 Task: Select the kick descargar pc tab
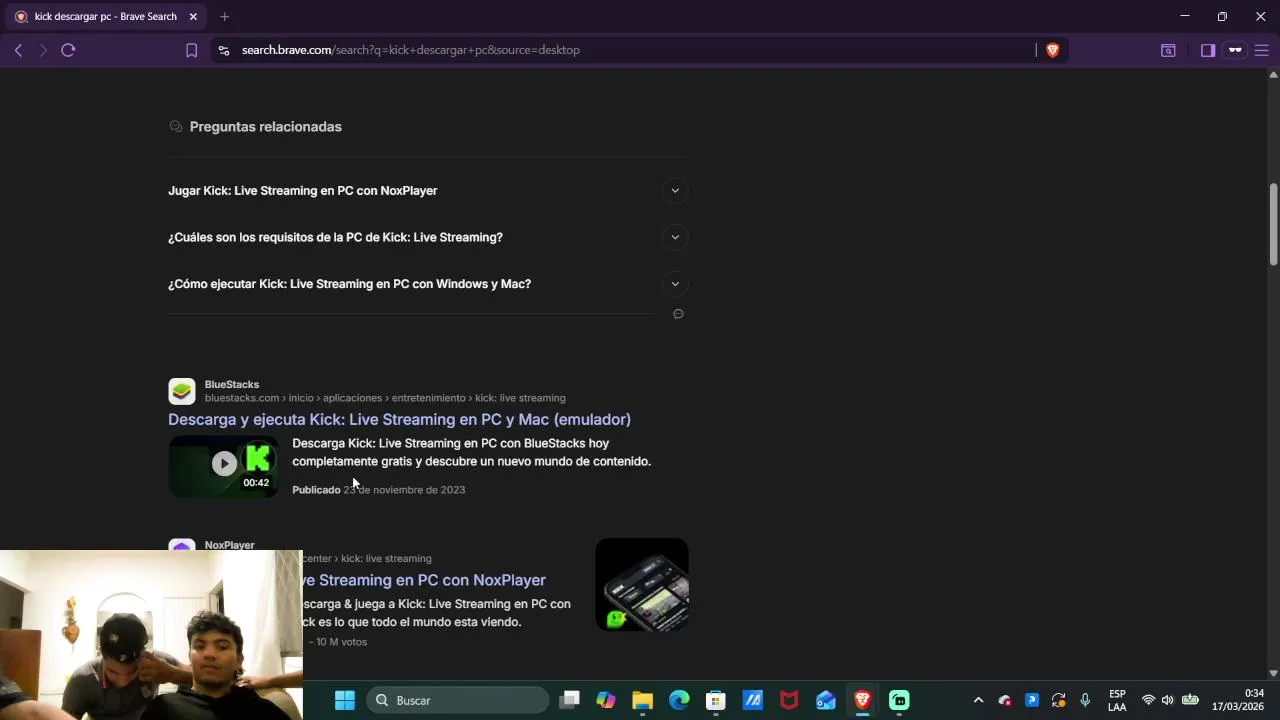click(x=105, y=17)
